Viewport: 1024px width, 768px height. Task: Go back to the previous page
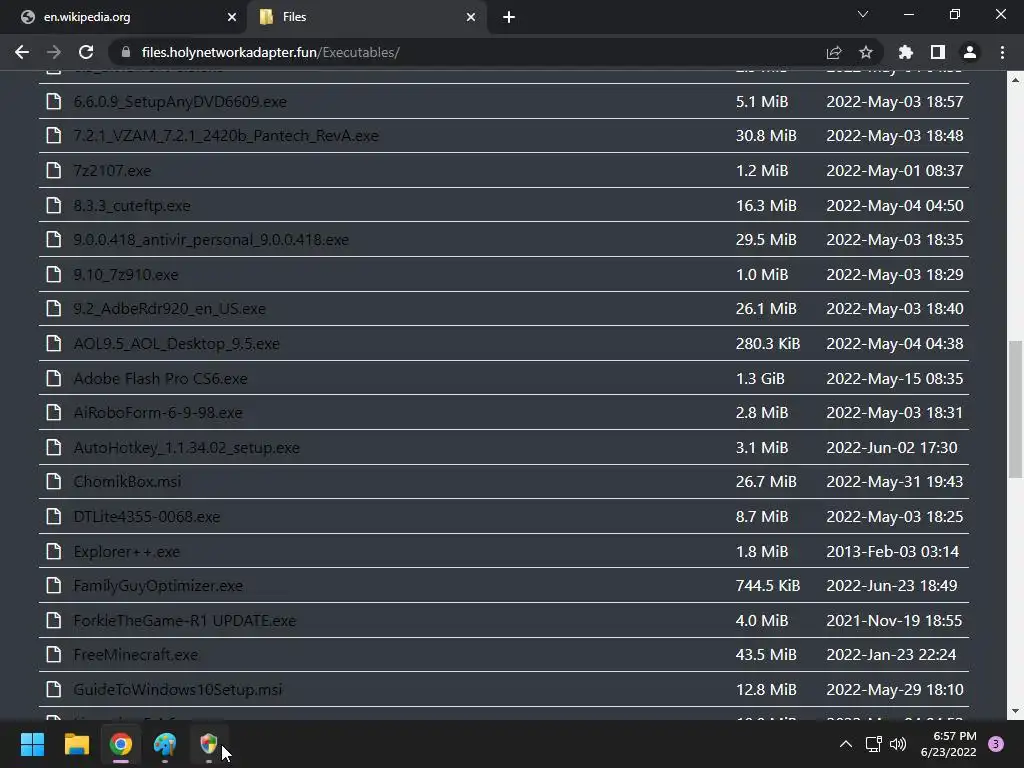pyautogui.click(x=22, y=52)
